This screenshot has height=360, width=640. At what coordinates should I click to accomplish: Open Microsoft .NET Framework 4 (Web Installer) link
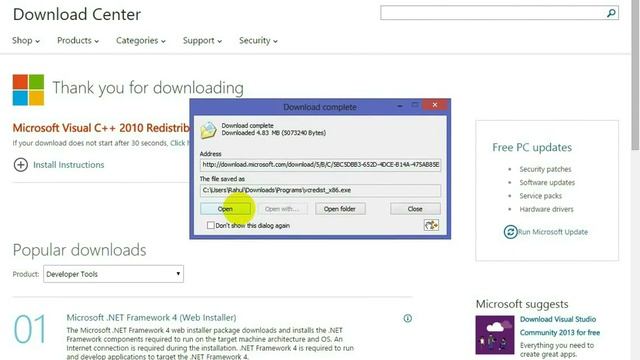[x=151, y=318]
